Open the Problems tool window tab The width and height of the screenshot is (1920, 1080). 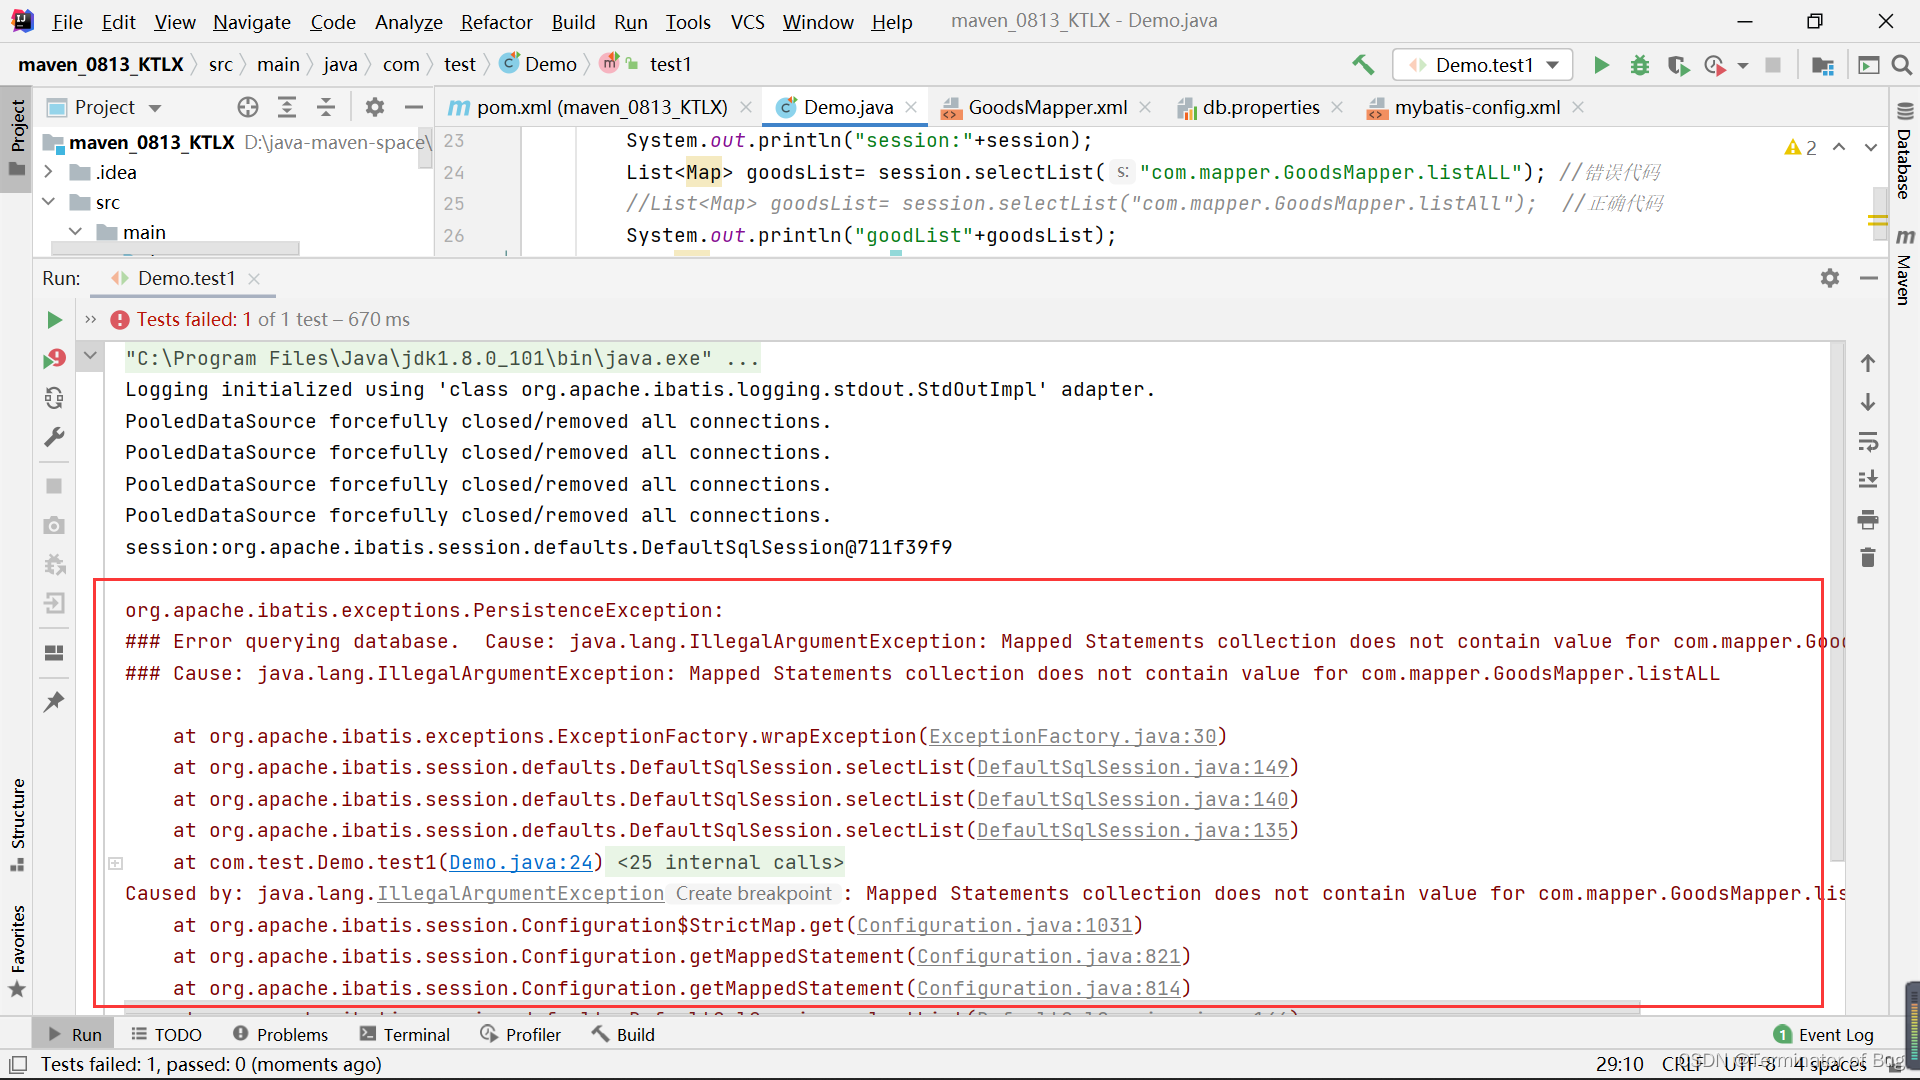pos(280,1035)
